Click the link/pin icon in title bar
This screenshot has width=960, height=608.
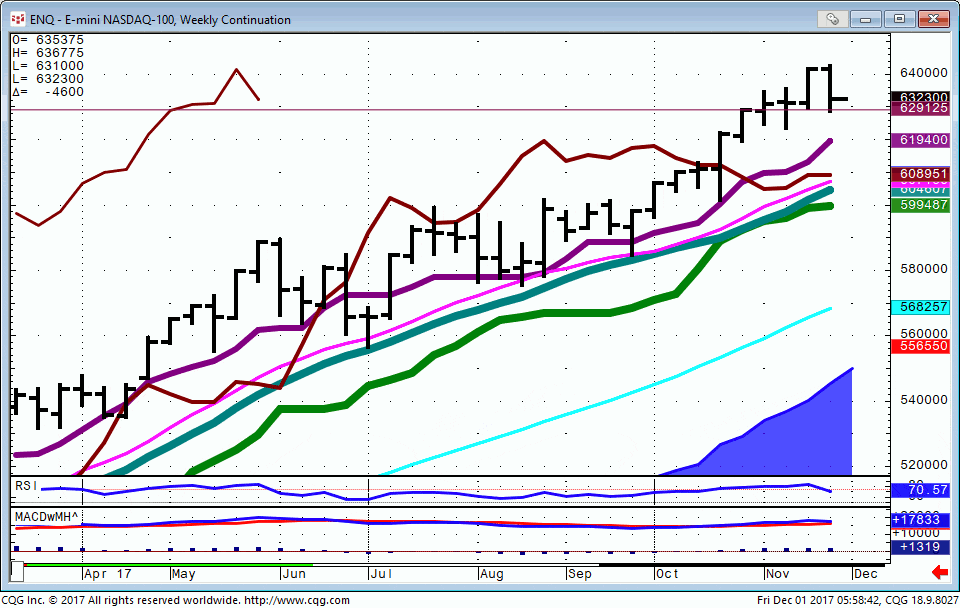click(832, 19)
